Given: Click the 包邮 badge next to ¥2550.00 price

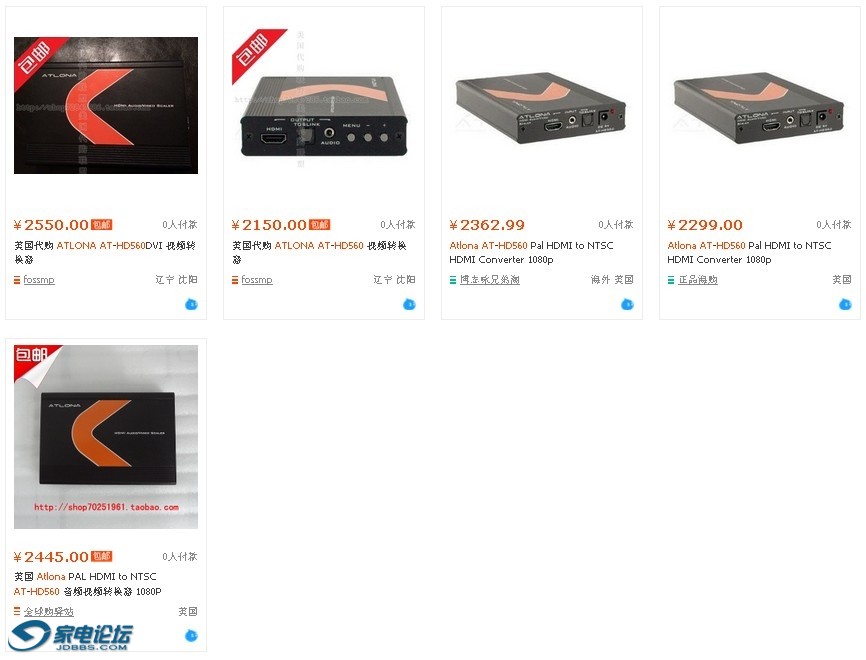Looking at the screenshot, I should (102, 224).
